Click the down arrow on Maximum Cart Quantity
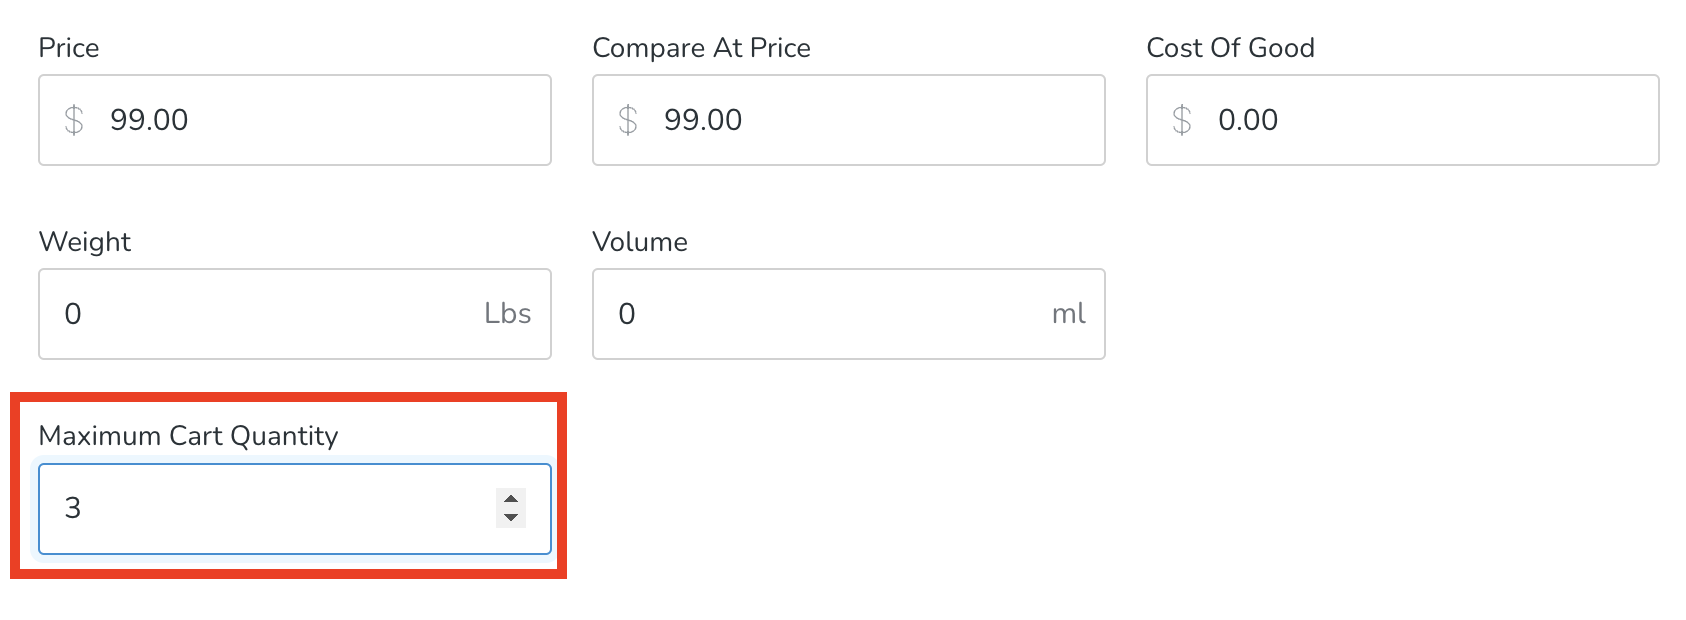The width and height of the screenshot is (1686, 620). click(510, 520)
